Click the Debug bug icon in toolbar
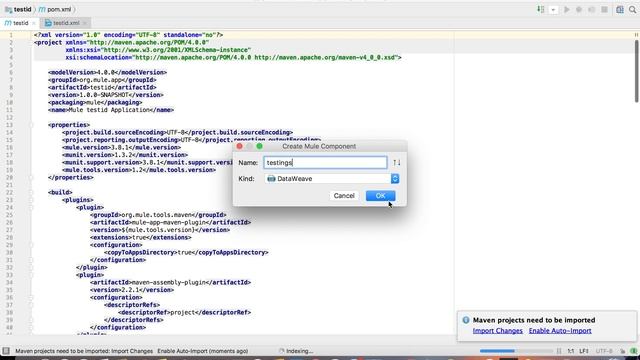This screenshot has width=640, height=360. (579, 9)
